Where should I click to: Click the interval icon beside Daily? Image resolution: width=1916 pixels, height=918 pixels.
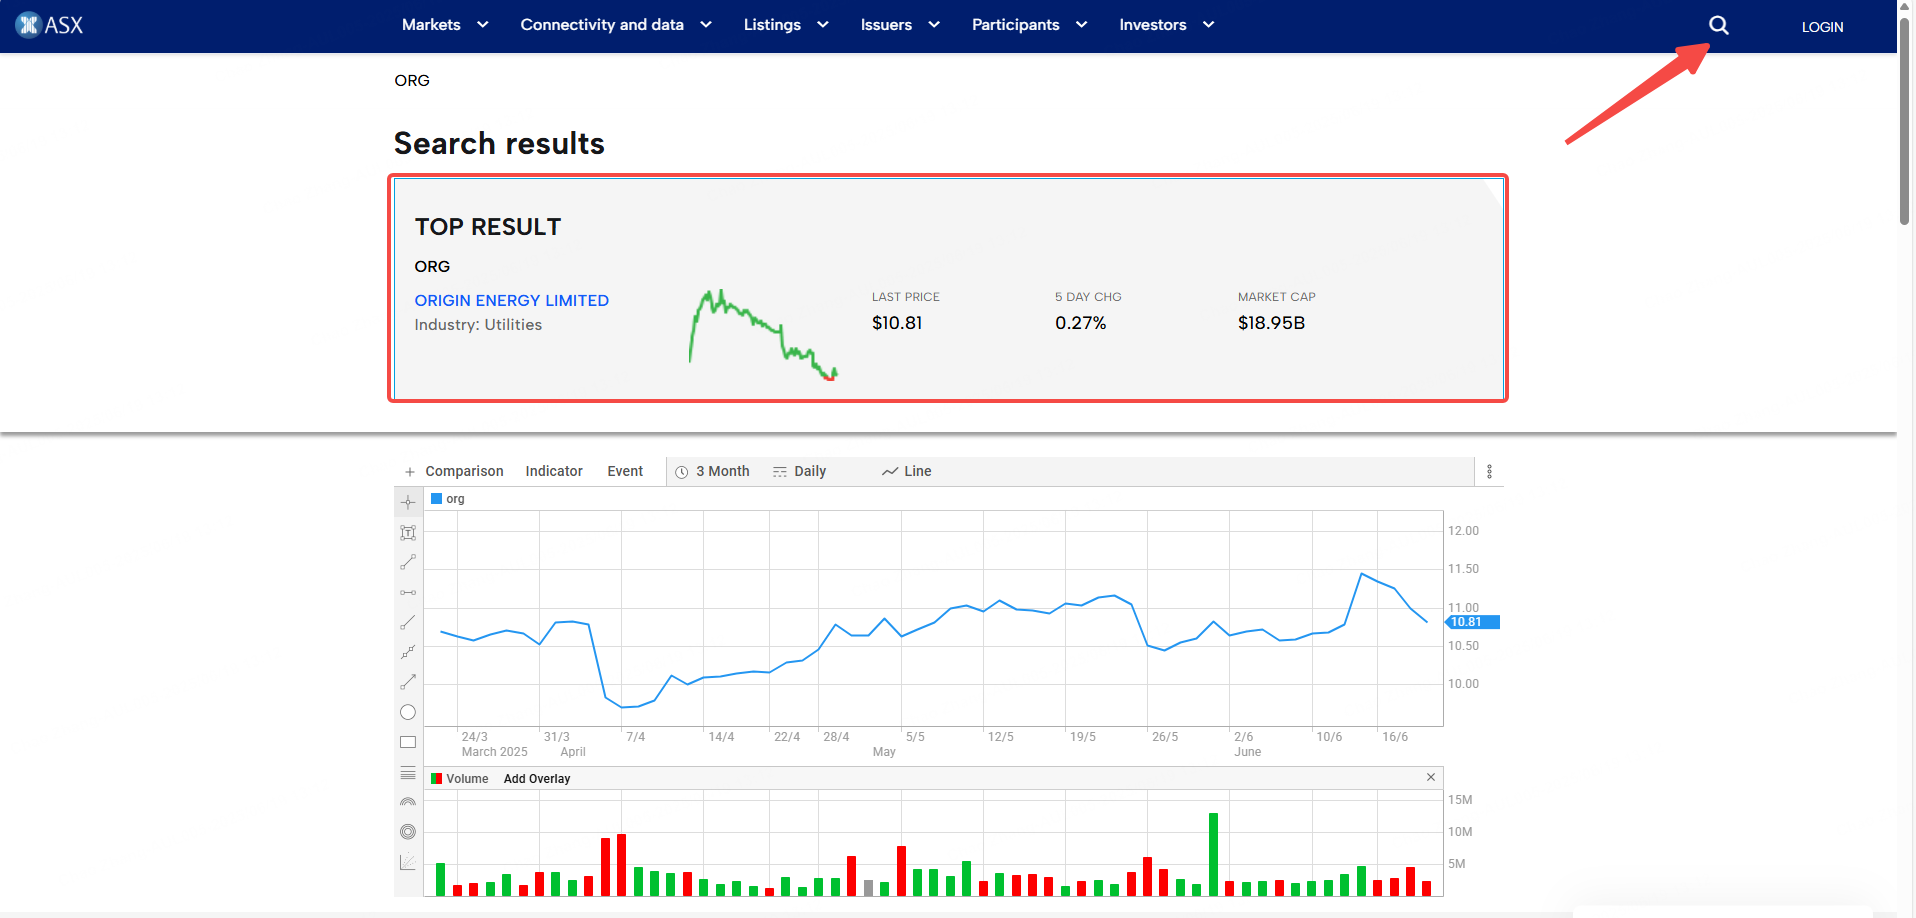780,472
